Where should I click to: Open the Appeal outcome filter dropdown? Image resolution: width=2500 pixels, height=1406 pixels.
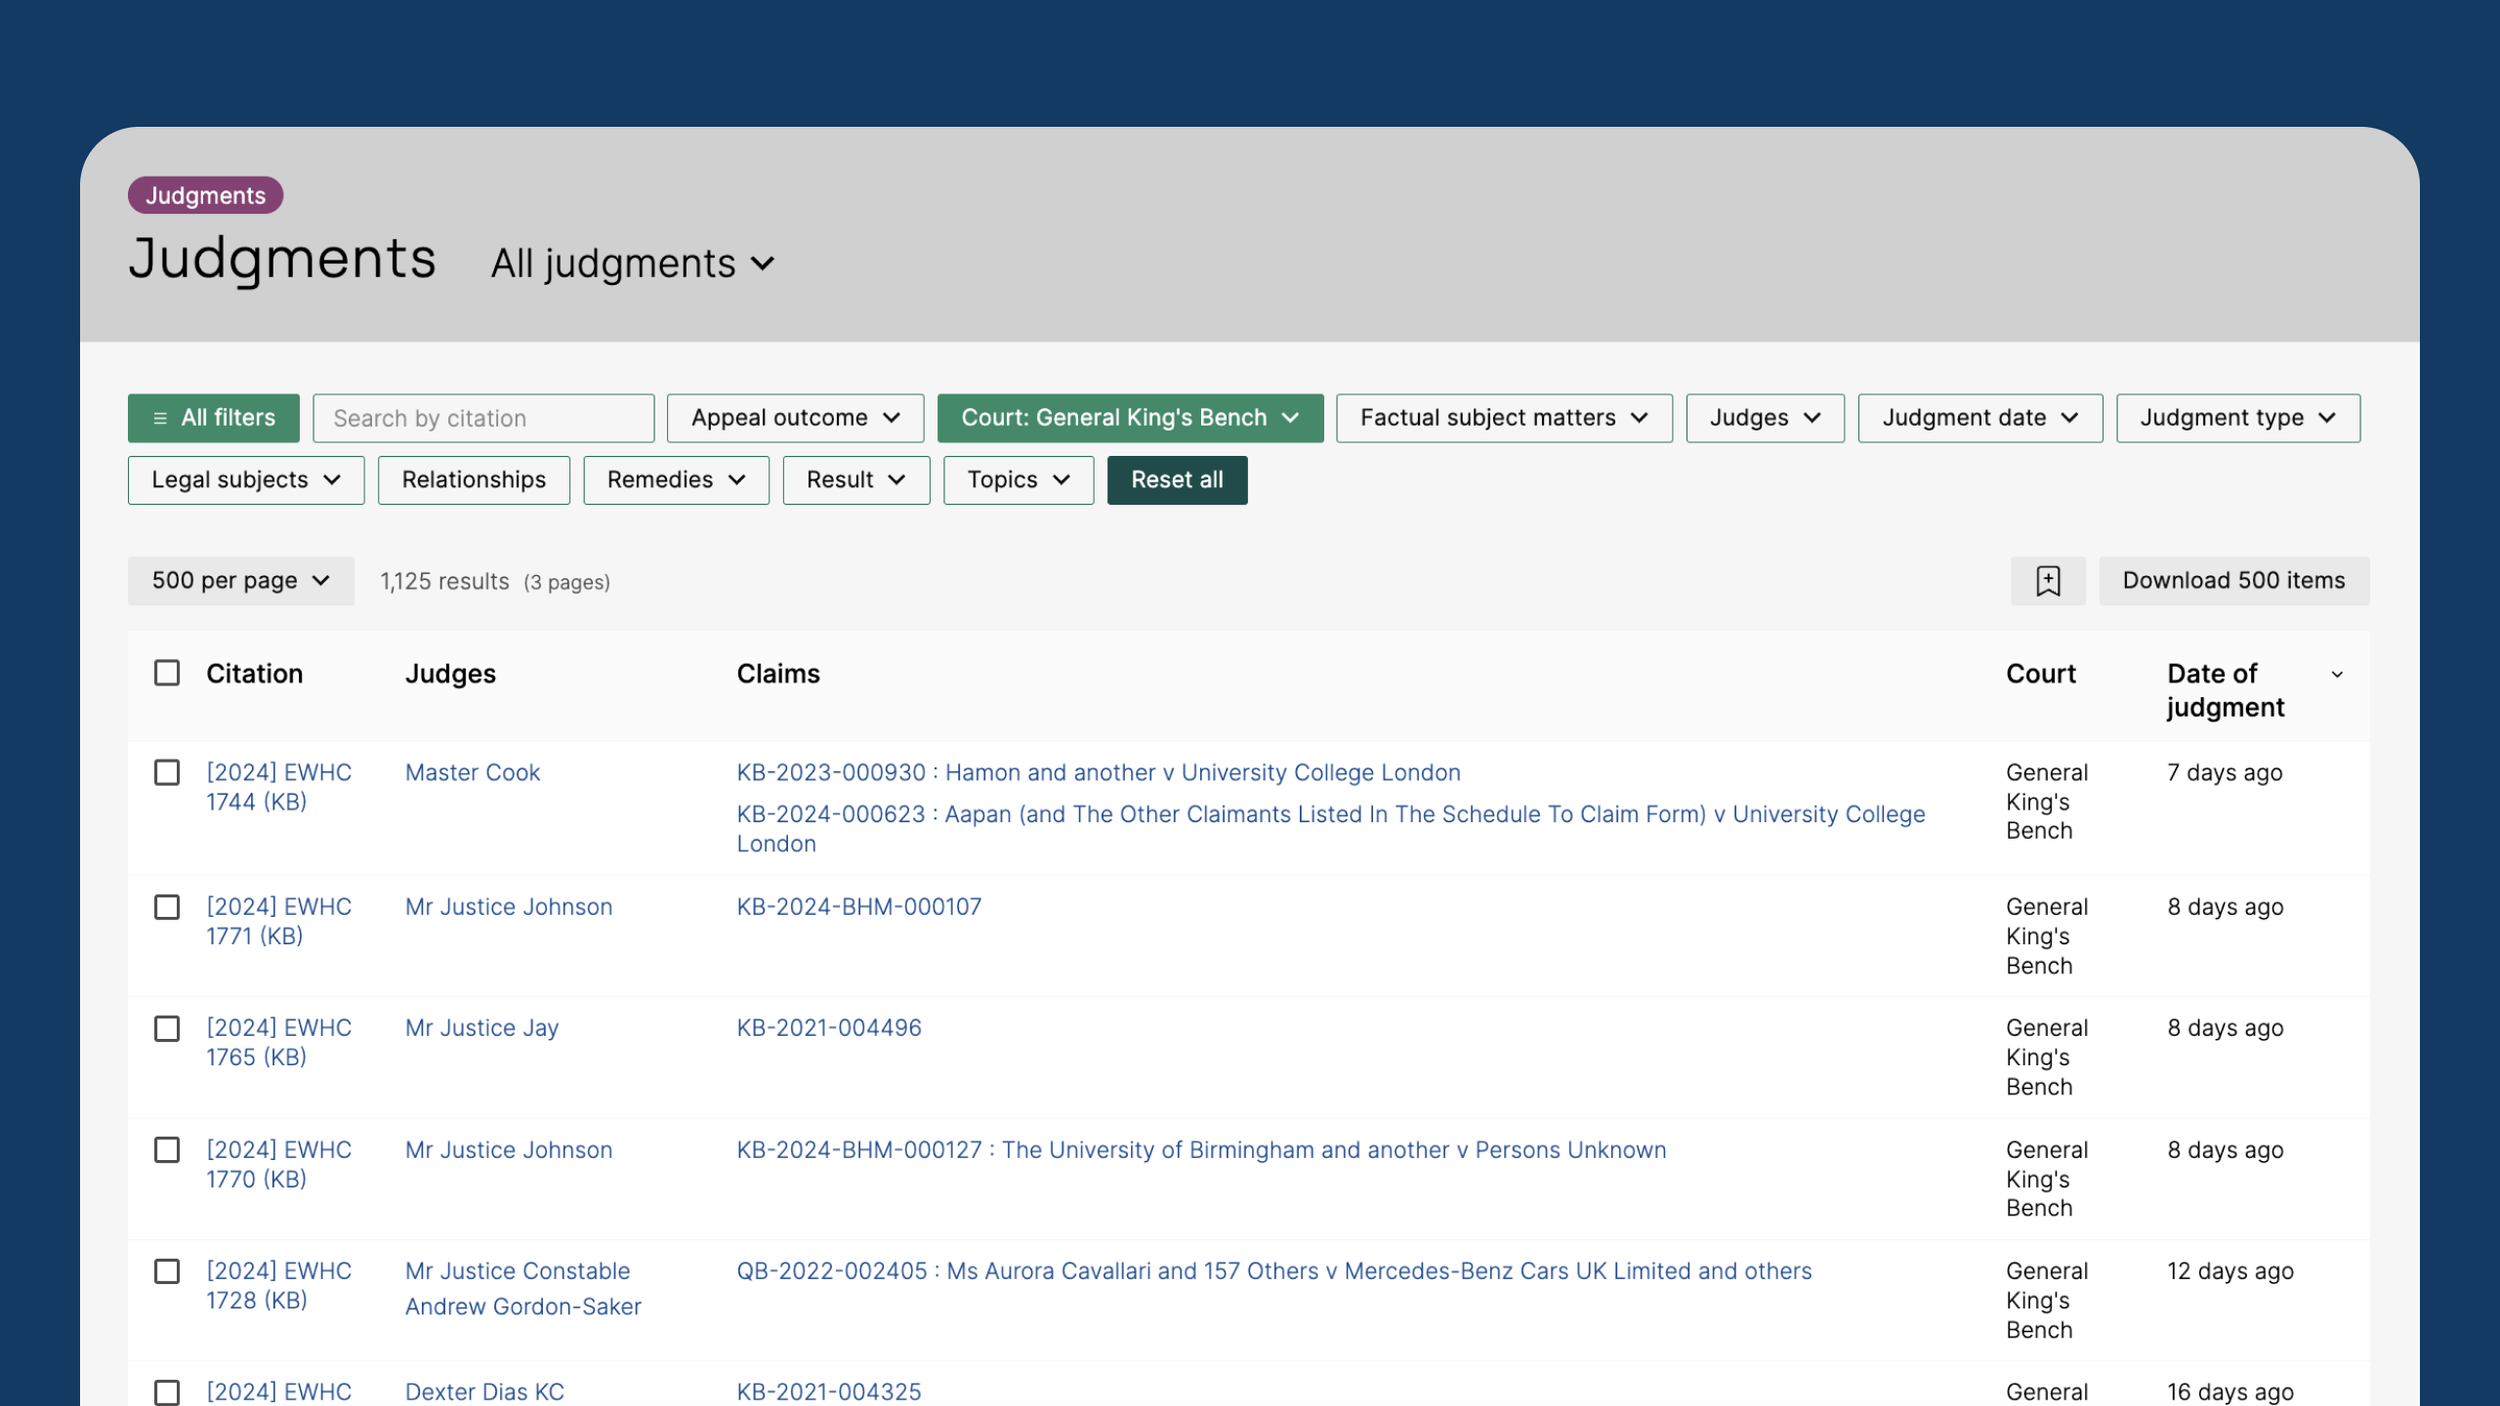pyautogui.click(x=795, y=418)
